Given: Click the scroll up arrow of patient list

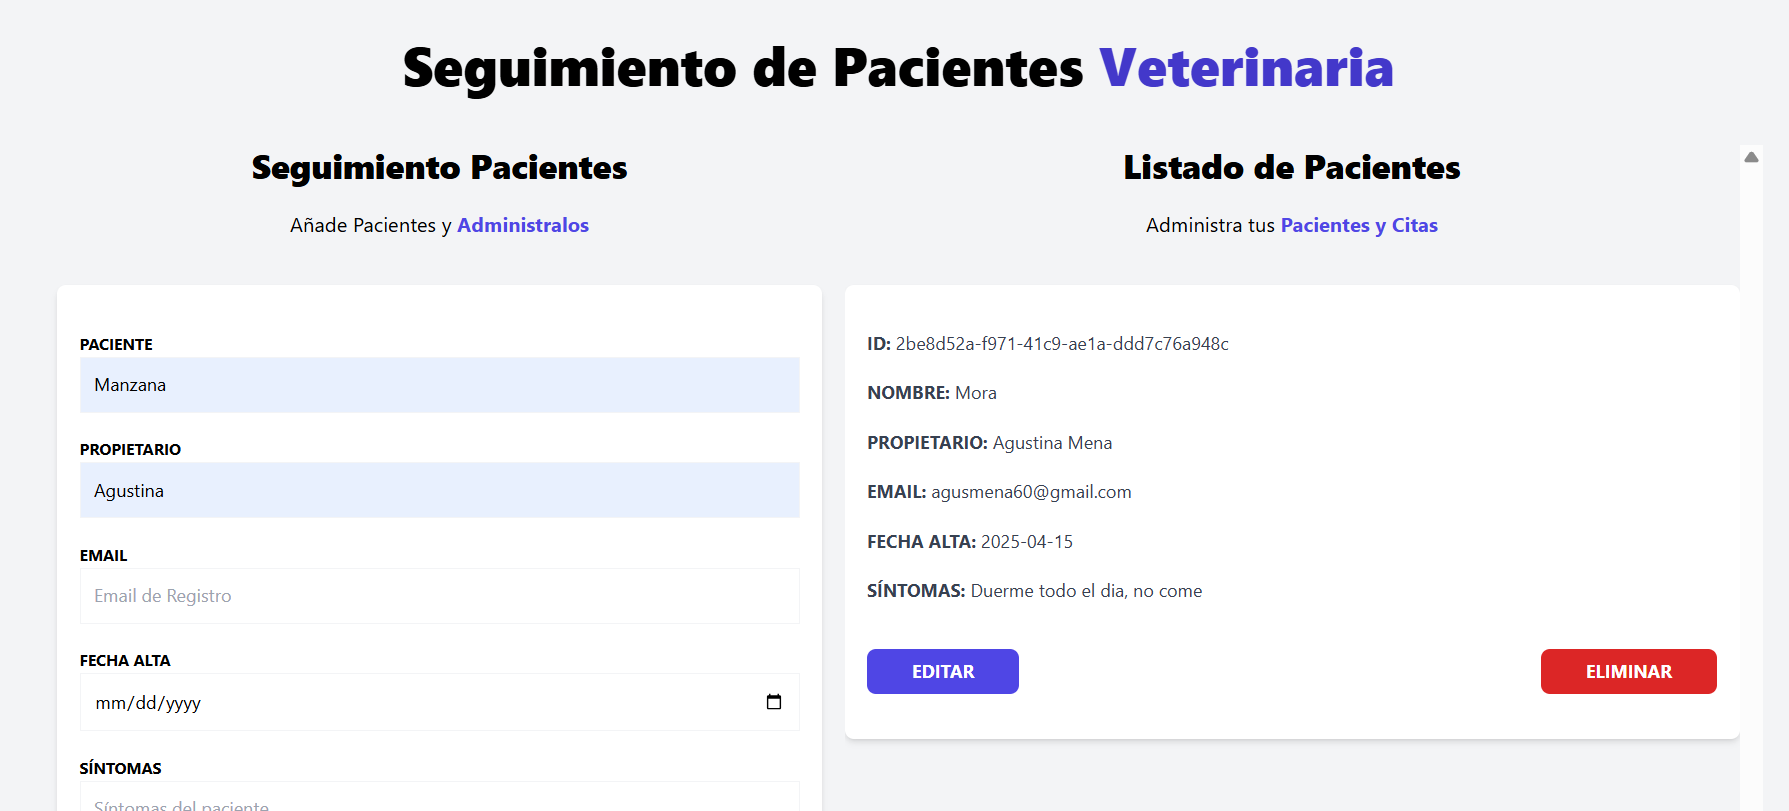Looking at the screenshot, I should pyautogui.click(x=1751, y=157).
